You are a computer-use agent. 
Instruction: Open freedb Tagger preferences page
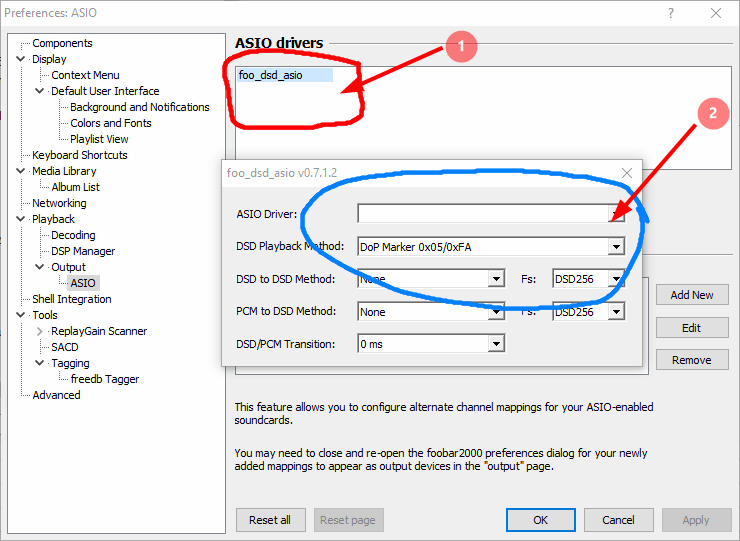coord(105,379)
